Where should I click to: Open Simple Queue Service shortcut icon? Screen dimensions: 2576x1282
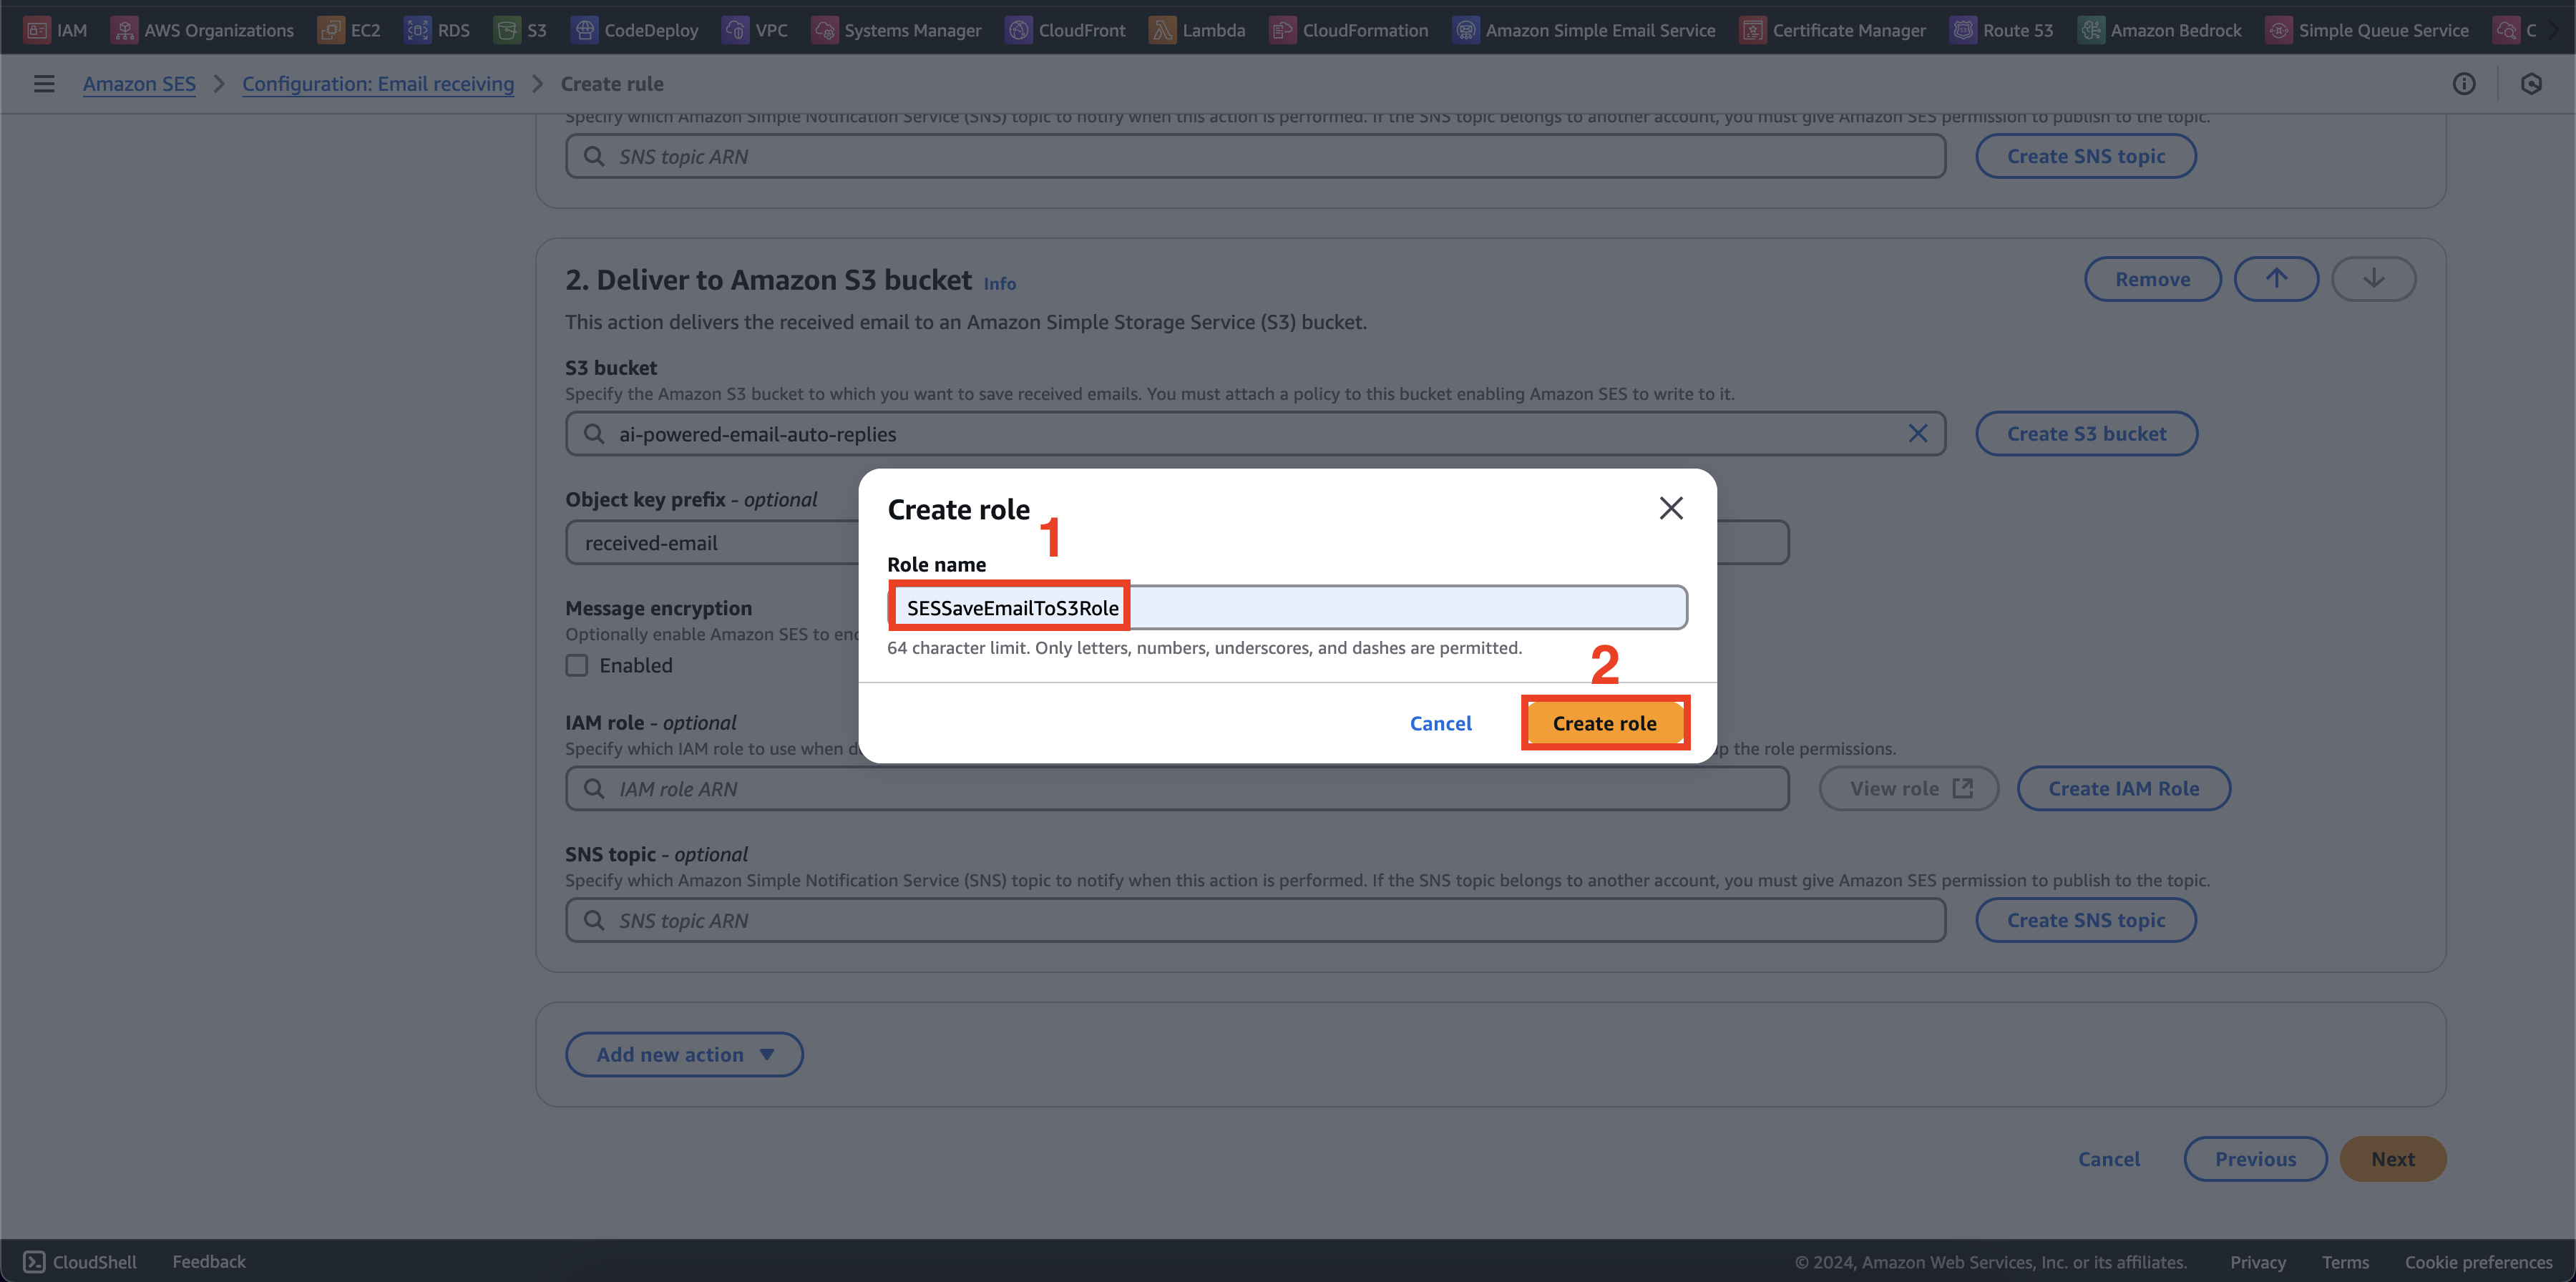(x=2279, y=30)
